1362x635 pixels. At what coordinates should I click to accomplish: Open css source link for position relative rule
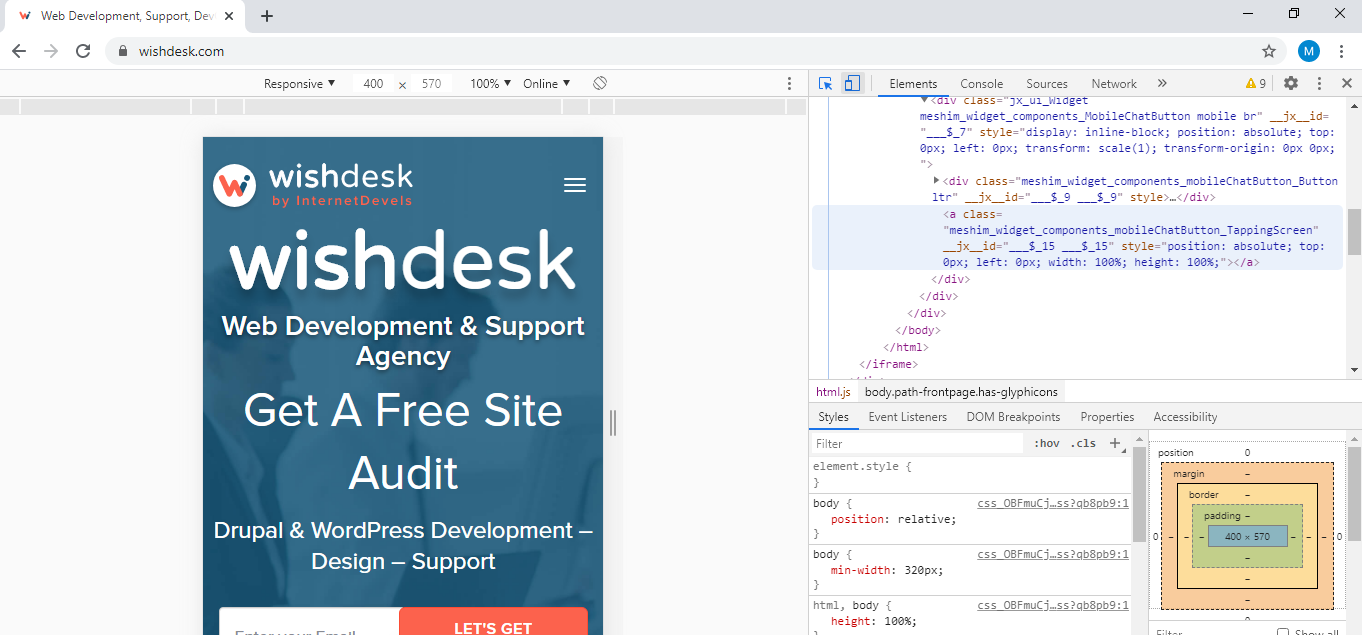coord(1053,503)
